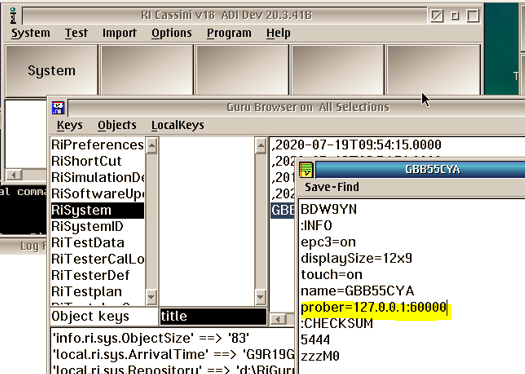The width and height of the screenshot is (525, 374).
Task: Open the Options menu
Action: pyautogui.click(x=171, y=33)
